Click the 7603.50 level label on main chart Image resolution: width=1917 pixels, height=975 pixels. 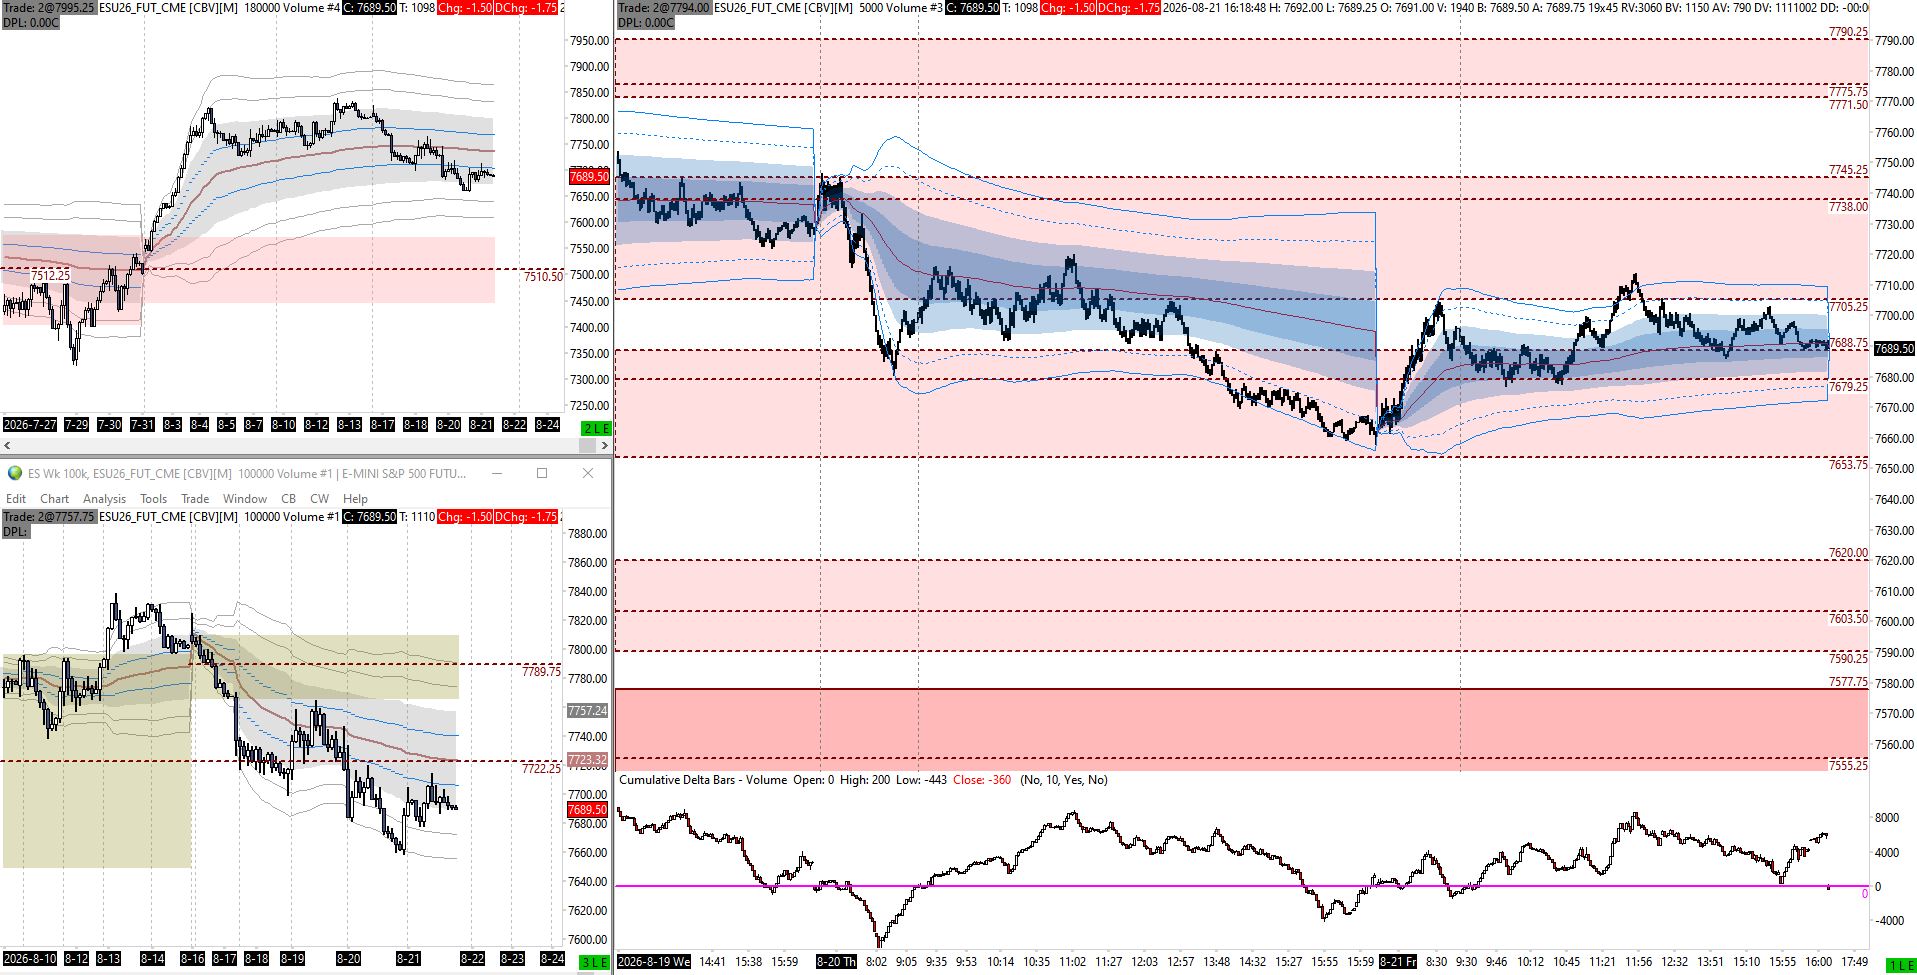(1848, 619)
